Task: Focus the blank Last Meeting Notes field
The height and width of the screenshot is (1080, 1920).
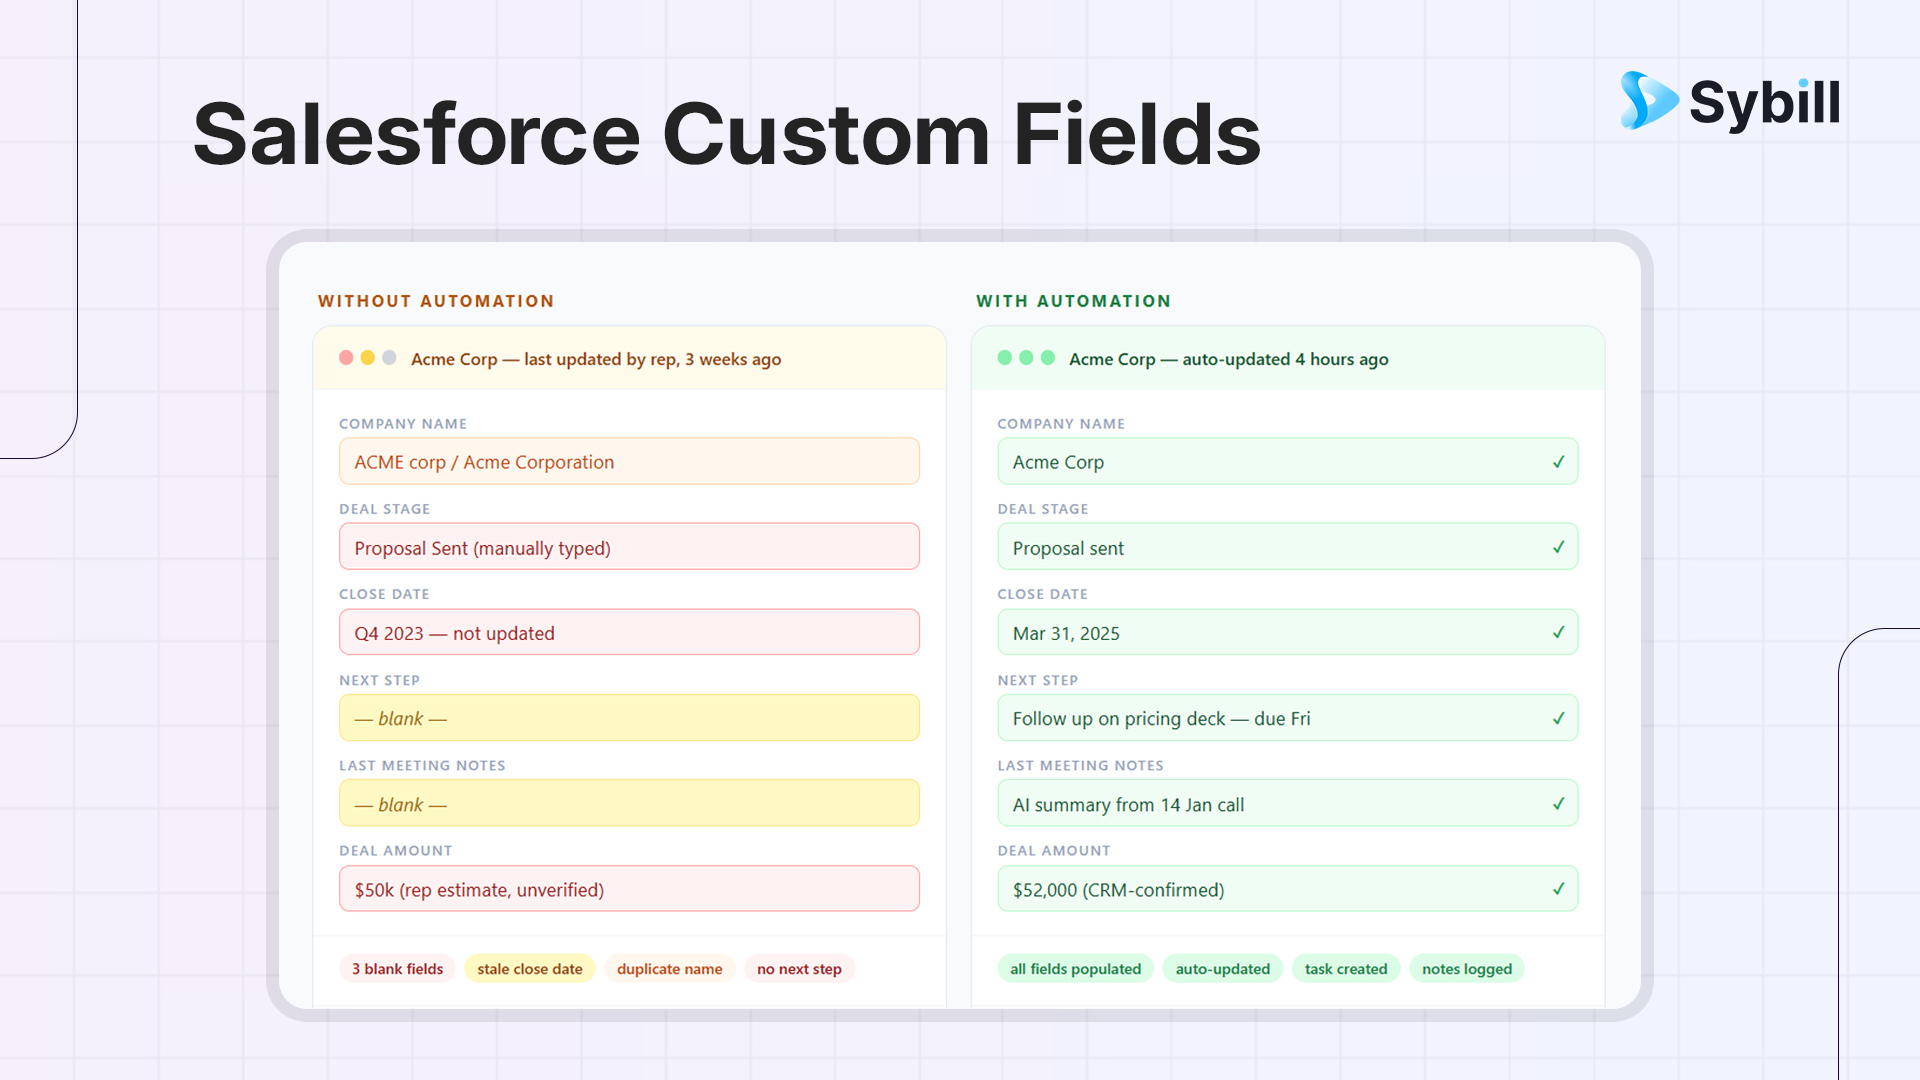Action: 629,803
